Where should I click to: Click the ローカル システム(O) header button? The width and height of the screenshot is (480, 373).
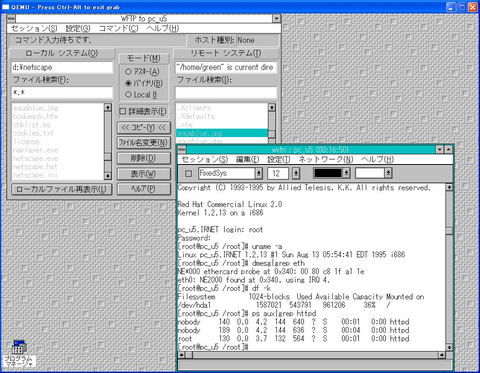pos(62,53)
